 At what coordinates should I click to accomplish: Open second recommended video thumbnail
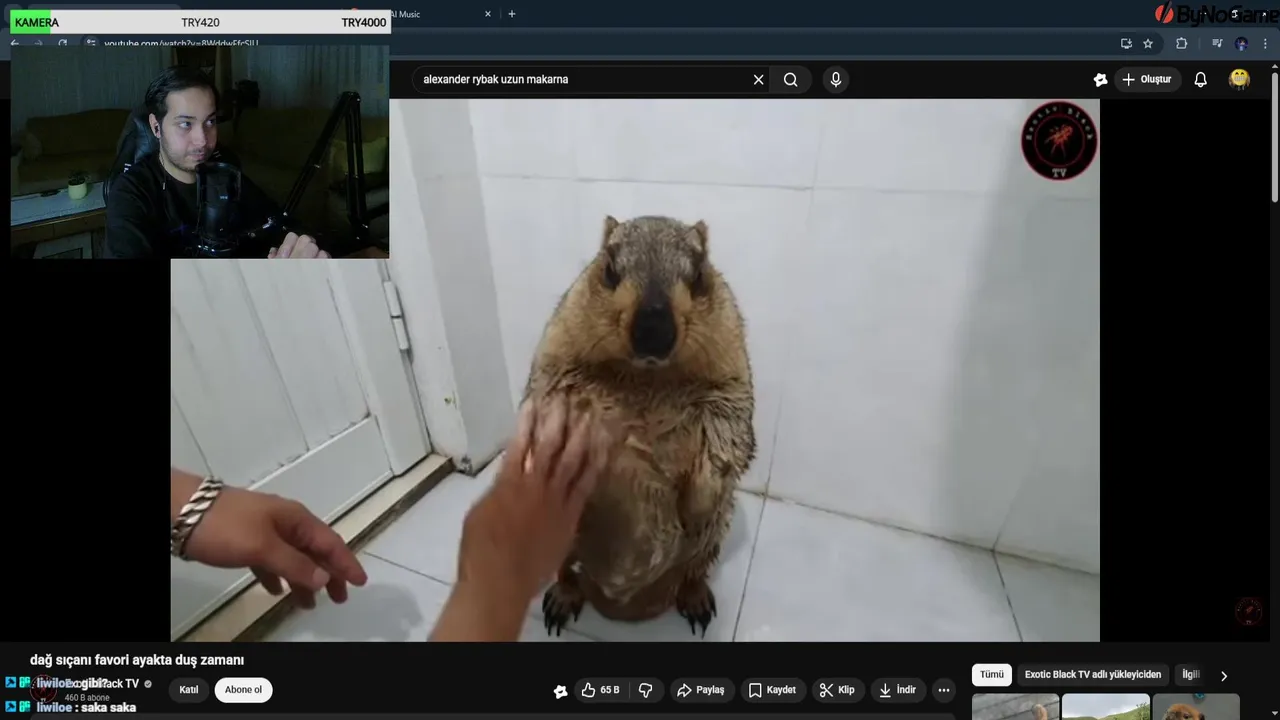pos(1106,707)
